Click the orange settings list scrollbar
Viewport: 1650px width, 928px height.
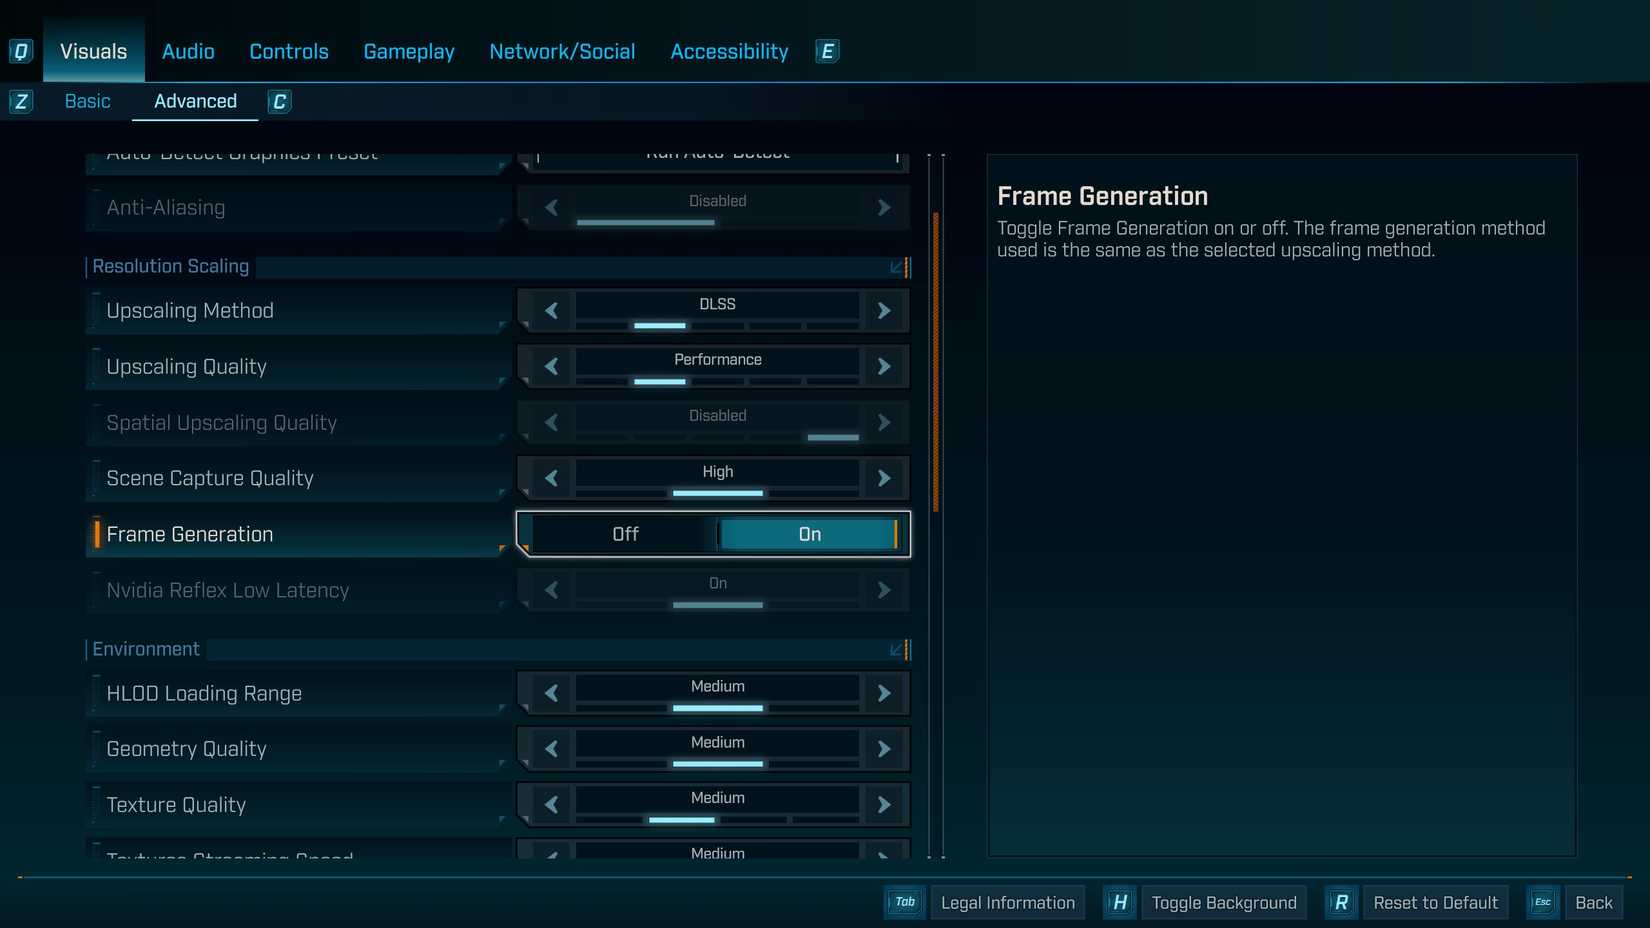coord(936,360)
